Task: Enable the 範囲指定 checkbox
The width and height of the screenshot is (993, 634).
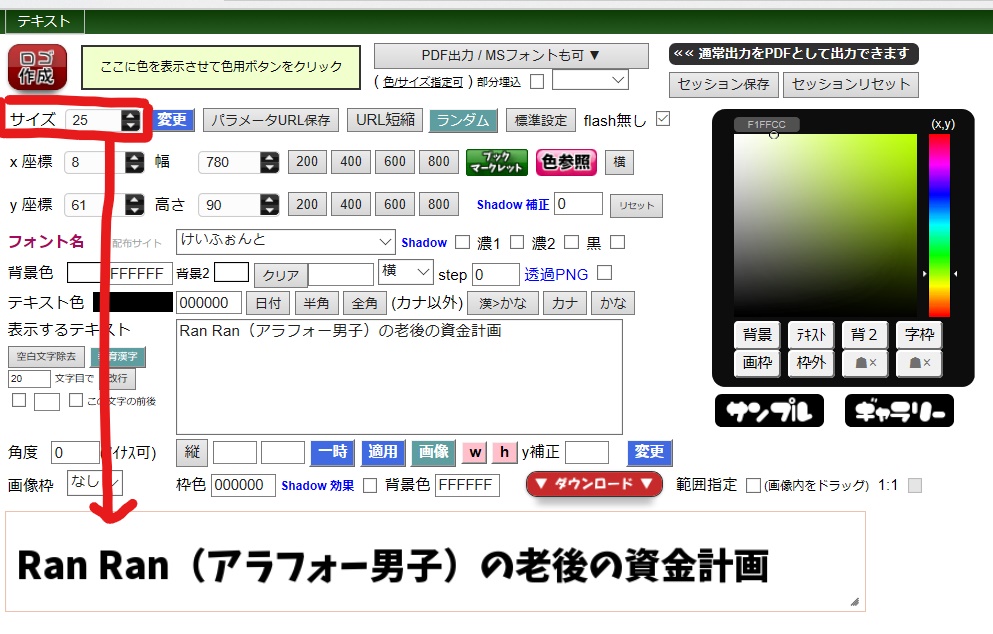Action: pyautogui.click(x=753, y=485)
